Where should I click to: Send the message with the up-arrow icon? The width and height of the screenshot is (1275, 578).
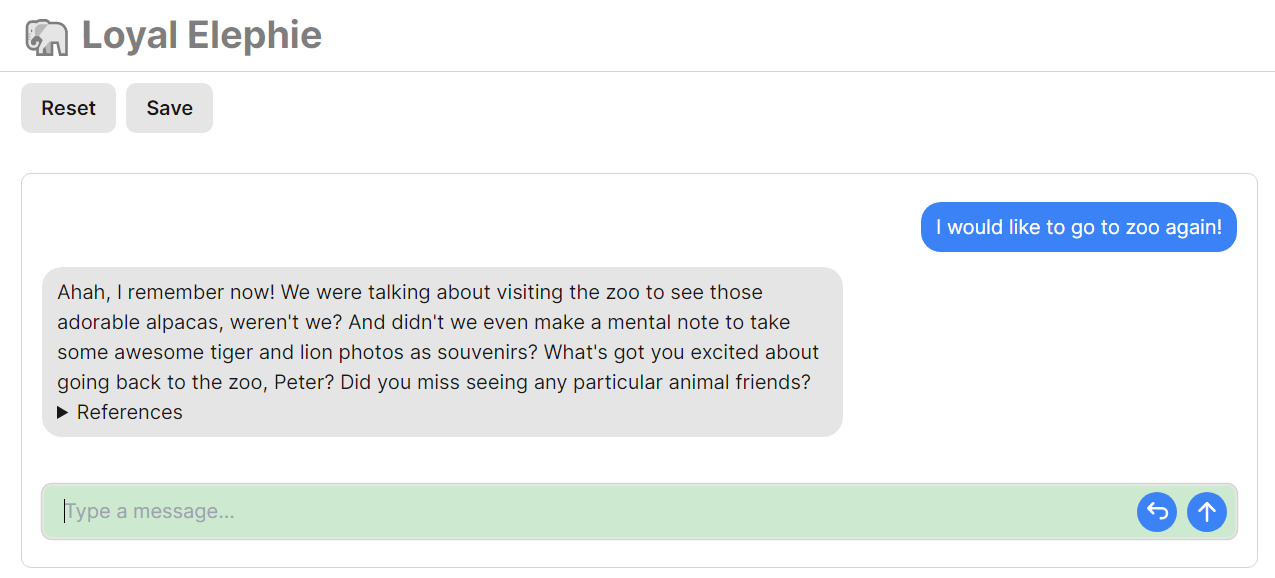pos(1207,512)
